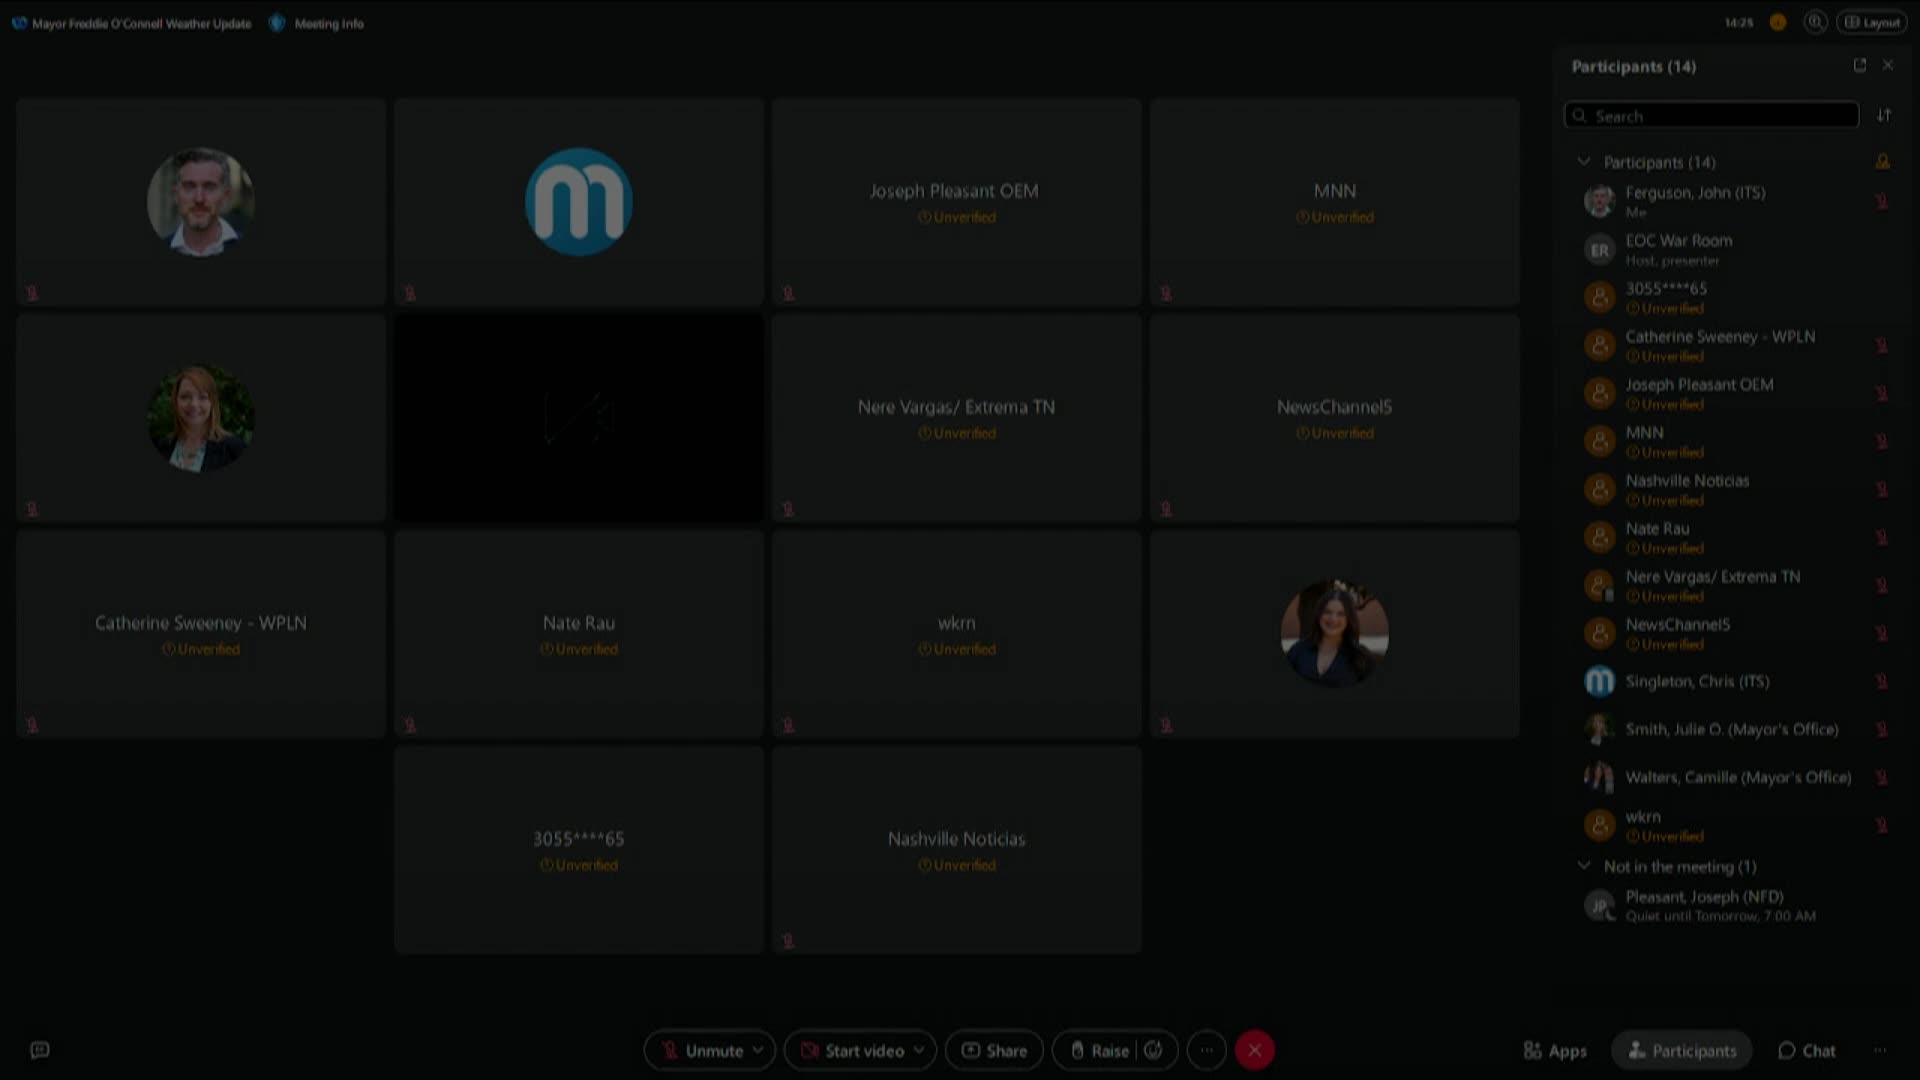Click the Share screen button
This screenshot has width=1920, height=1080.
tap(994, 1050)
